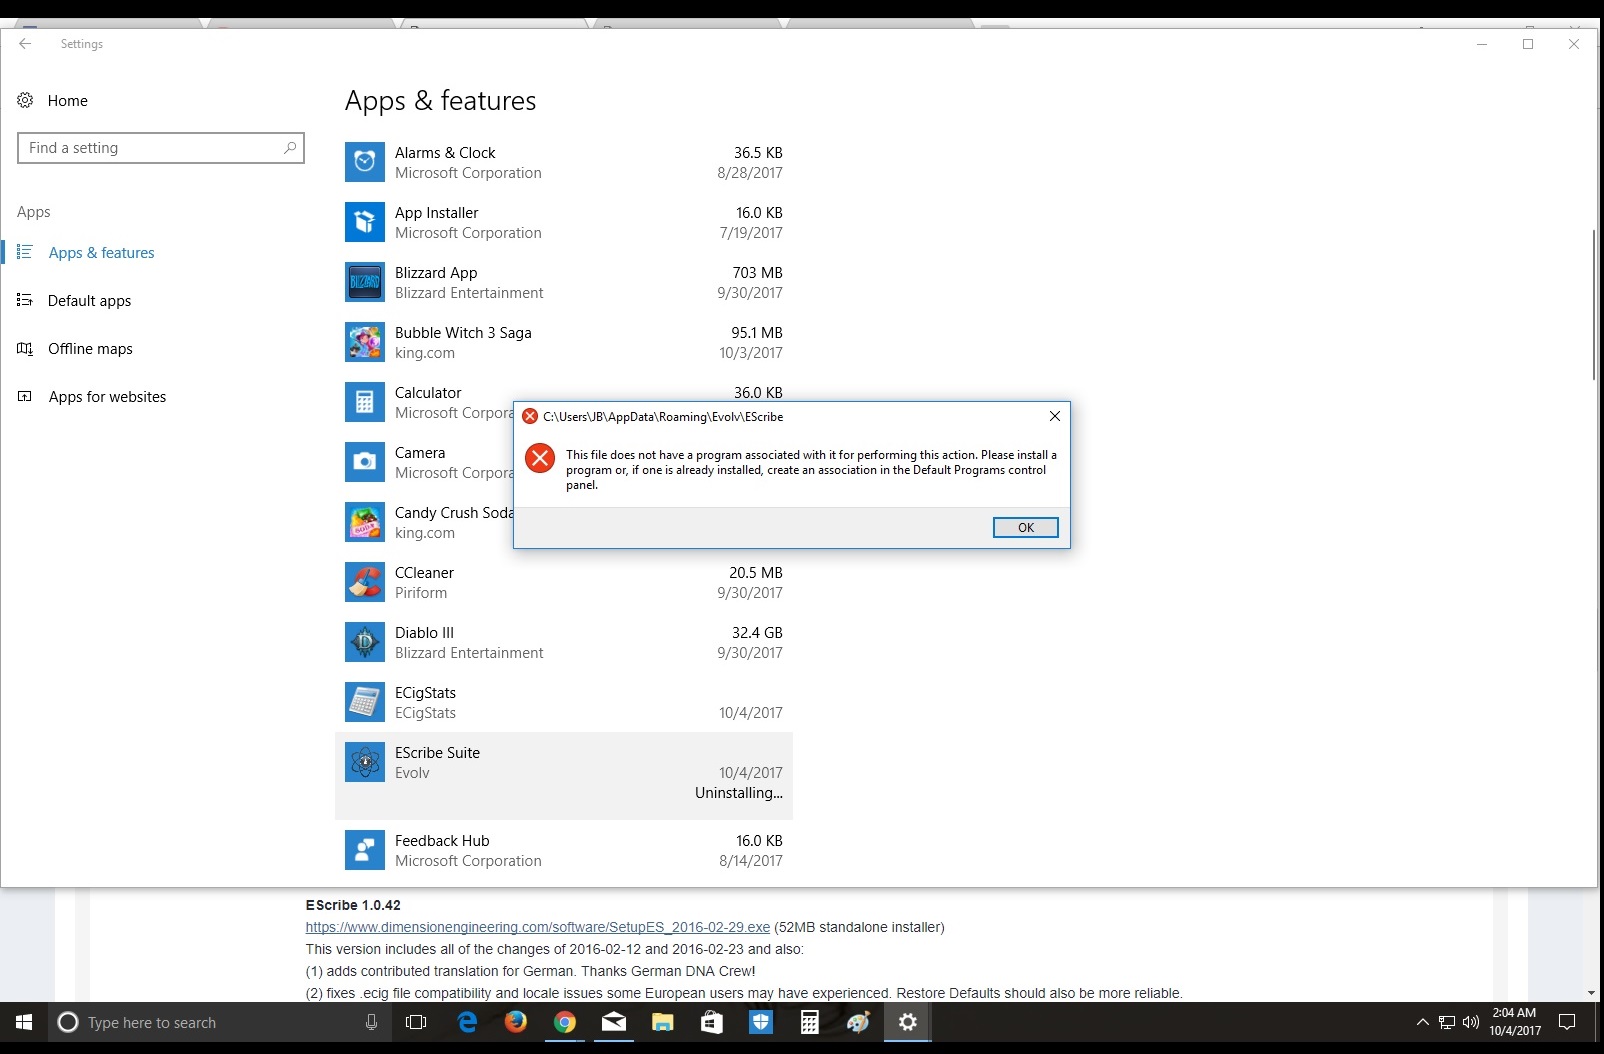Open the ECigStats list entry

pyautogui.click(x=563, y=702)
